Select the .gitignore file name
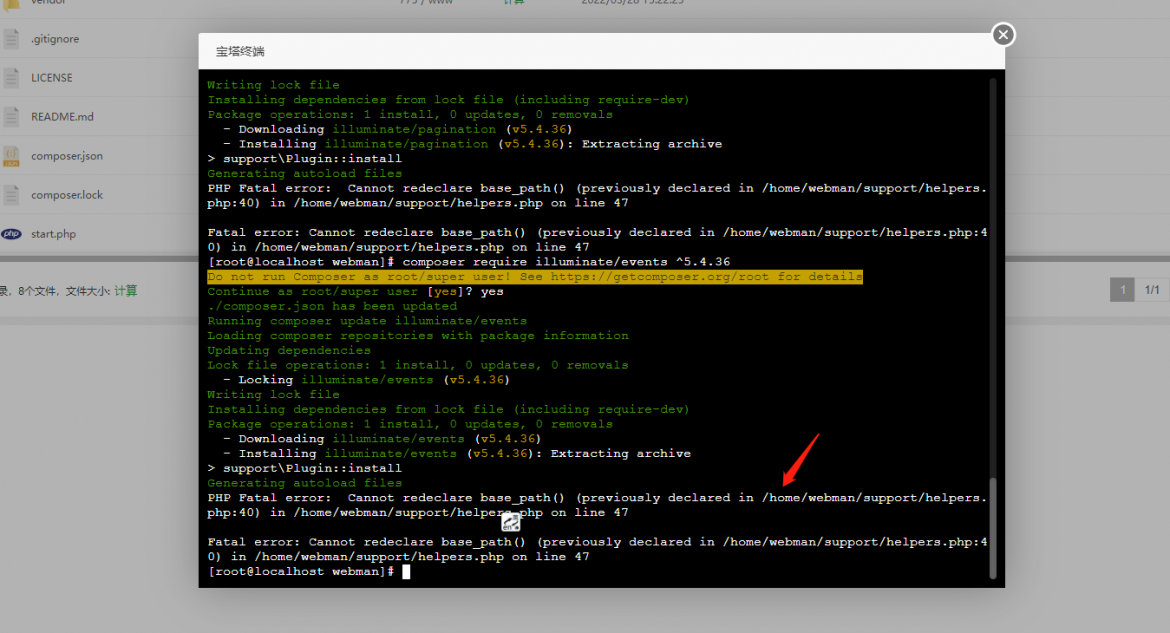Image resolution: width=1170 pixels, height=633 pixels. tap(54, 39)
